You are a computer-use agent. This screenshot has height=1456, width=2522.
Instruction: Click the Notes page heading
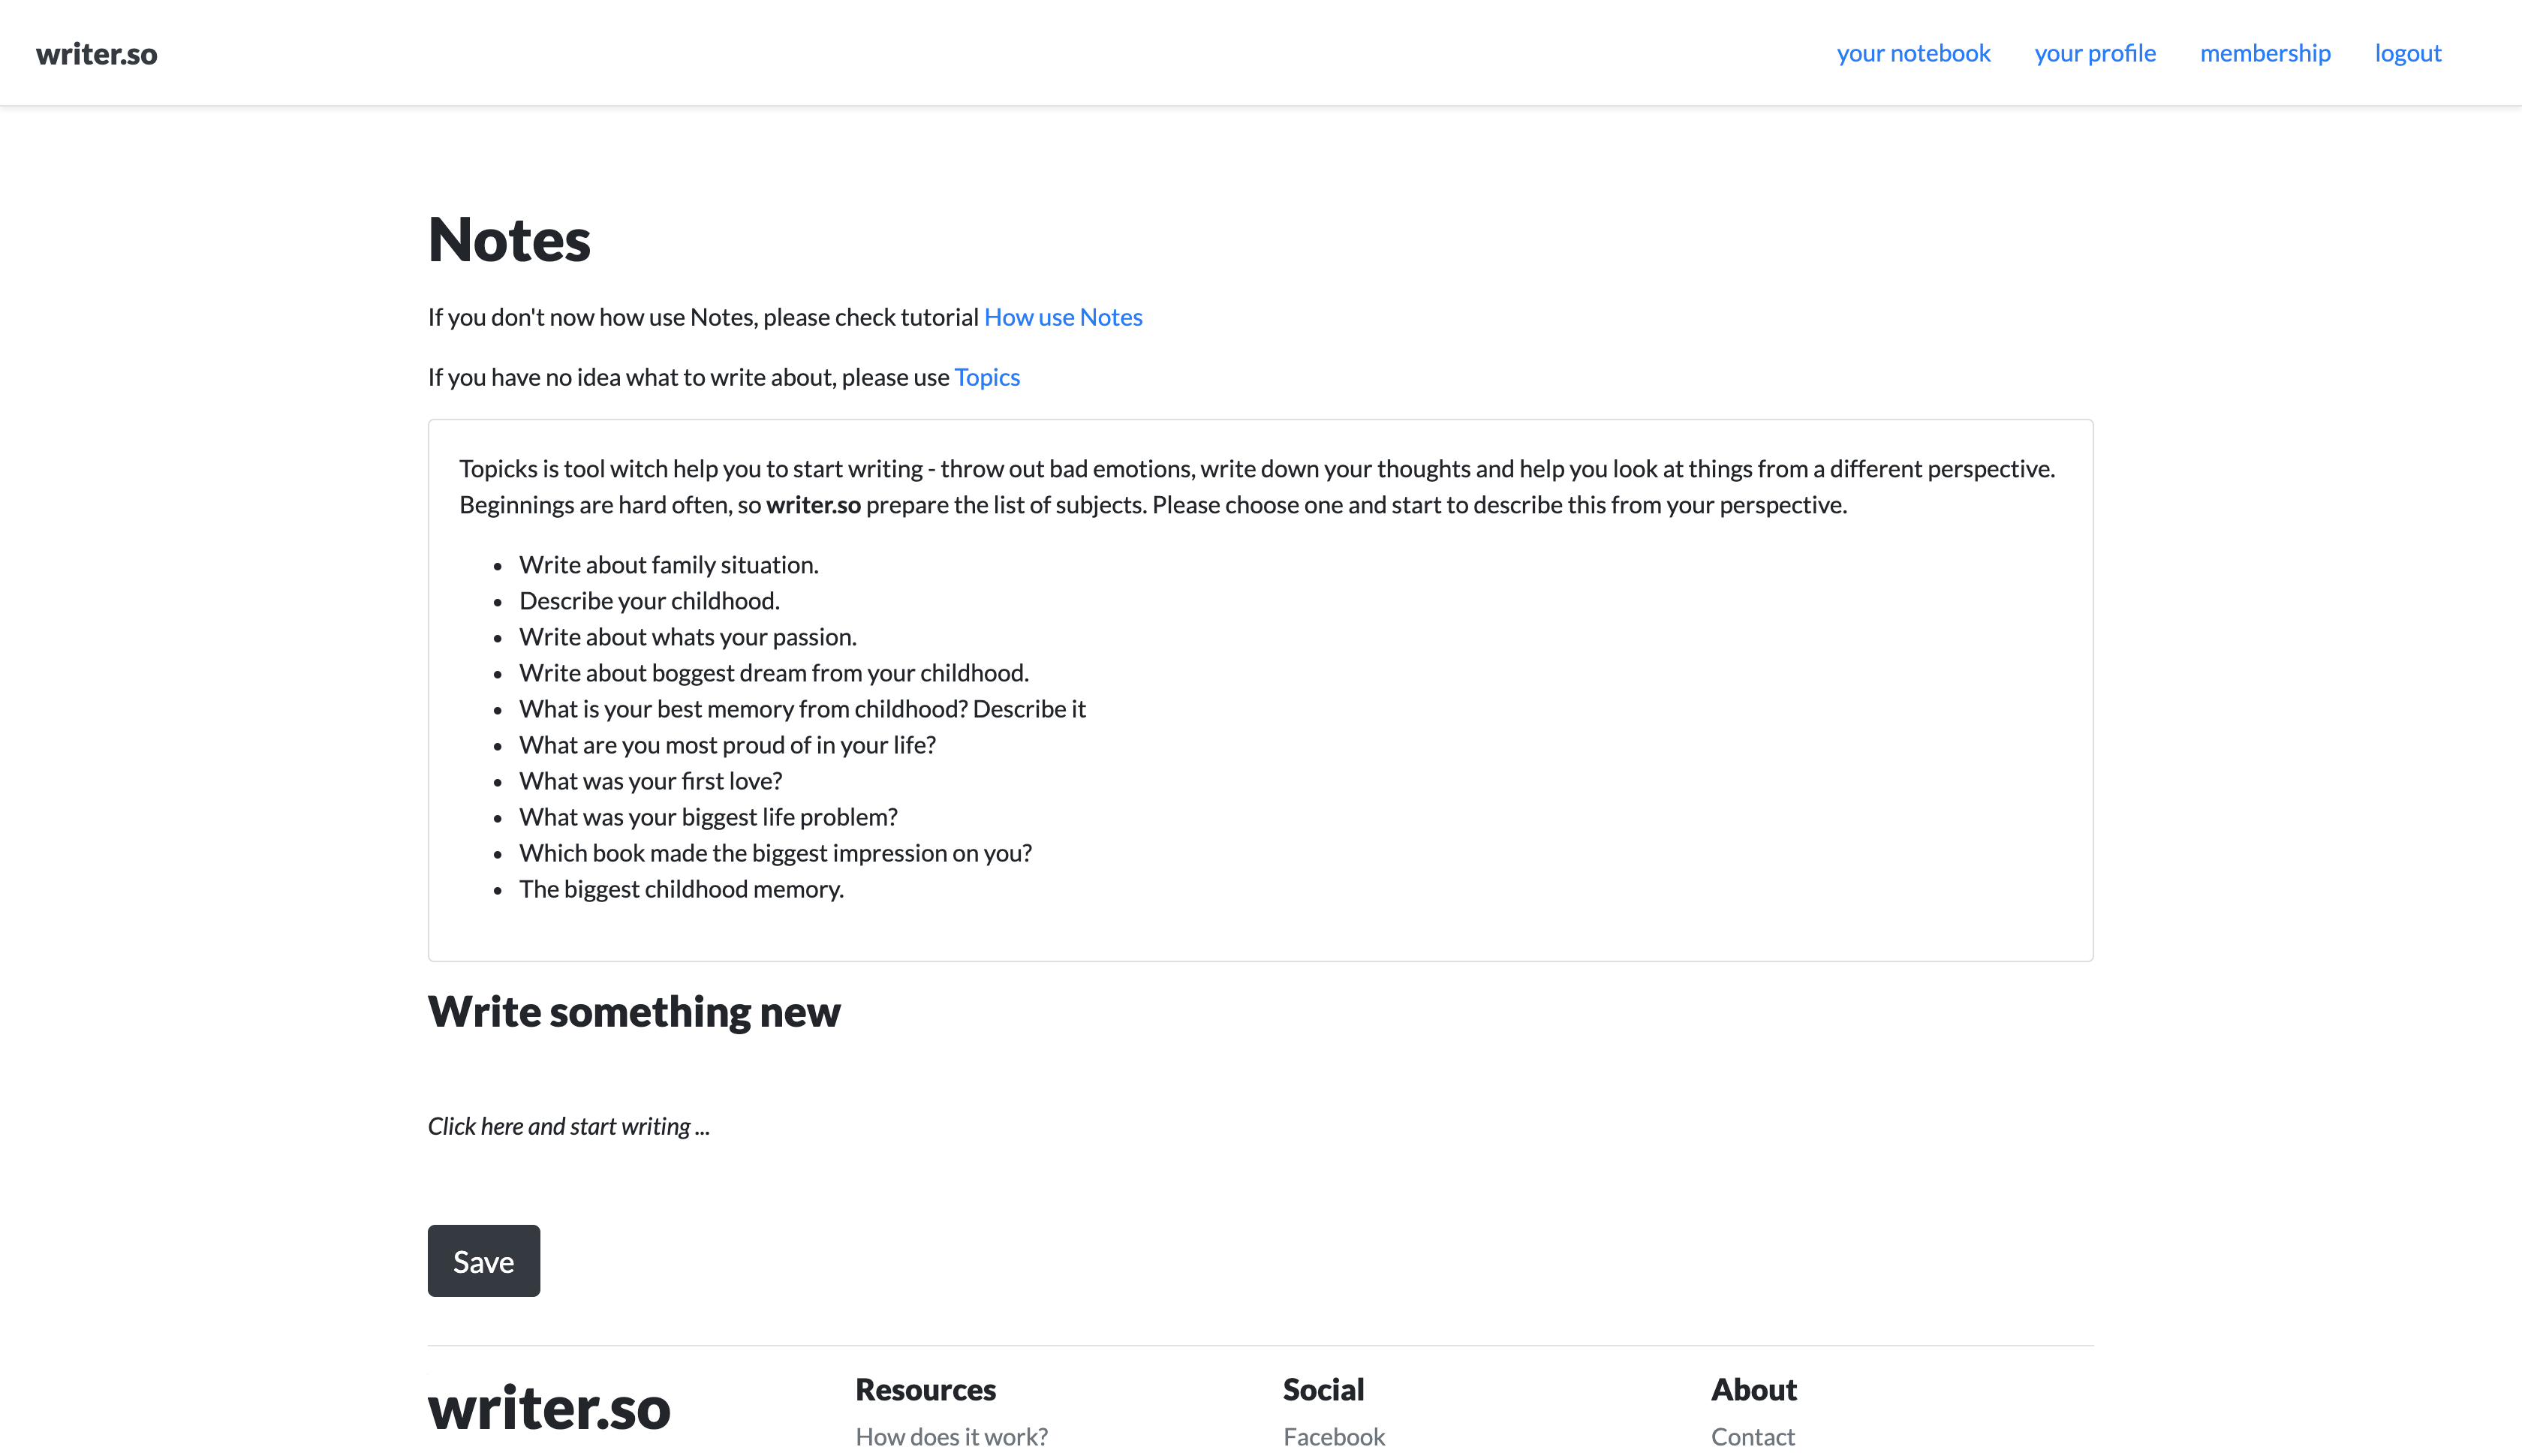pyautogui.click(x=509, y=240)
